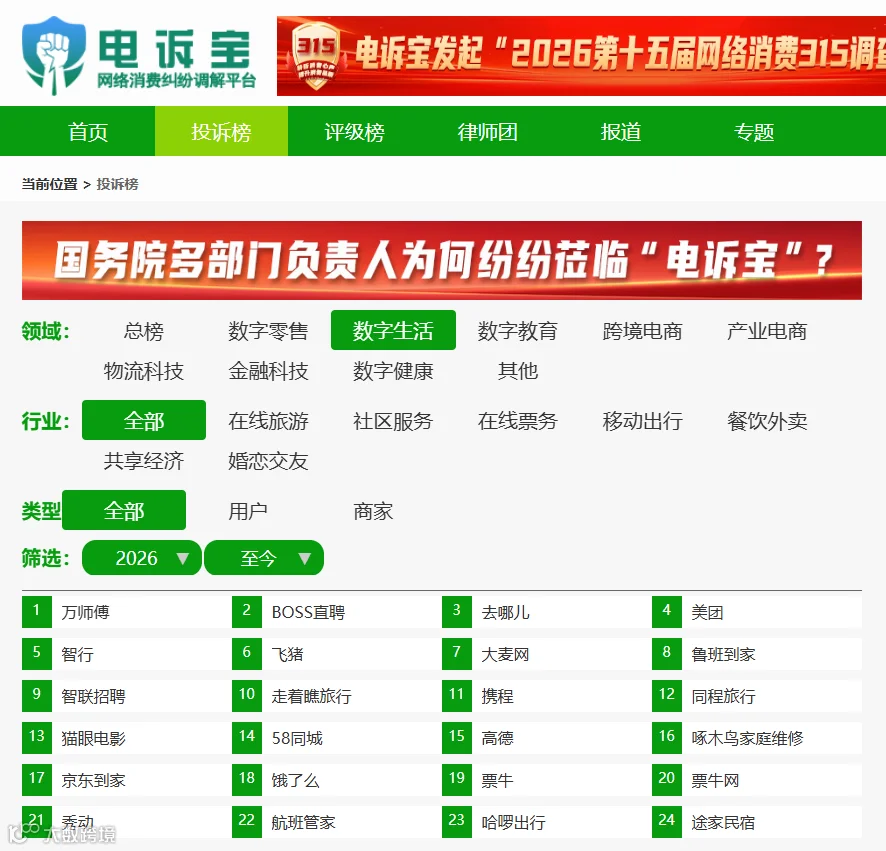This screenshot has width=886, height=851.
Task: Open rank 24 entry 途家民宿
Action: point(723,822)
